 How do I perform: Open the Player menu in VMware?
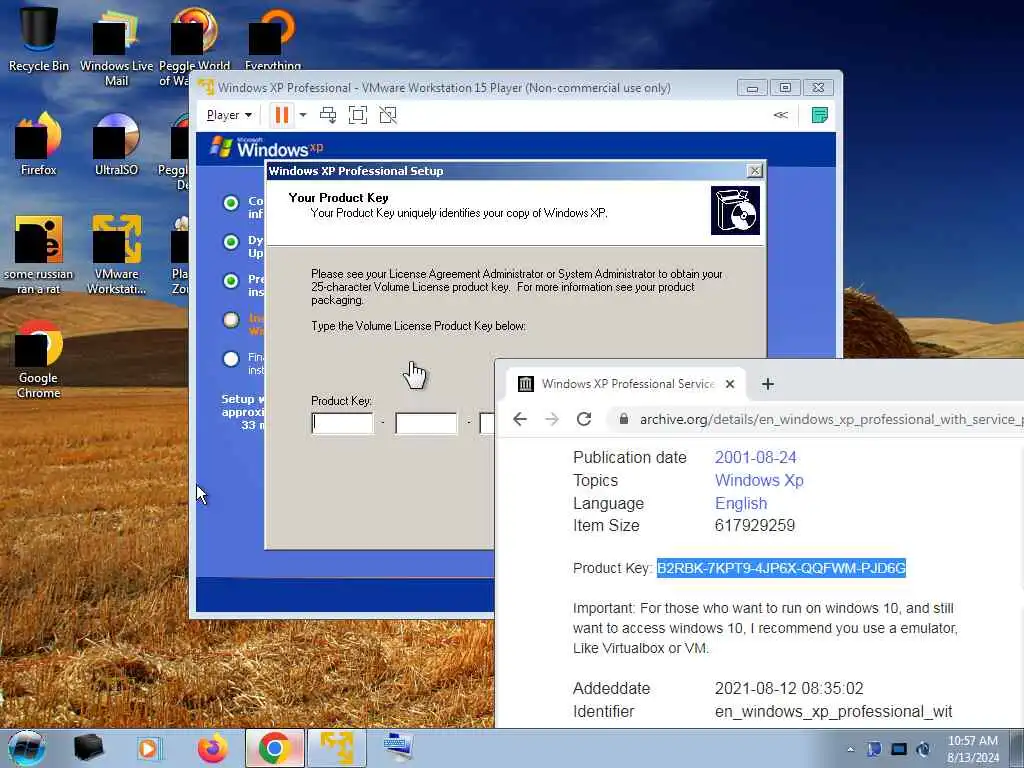[x=229, y=116]
